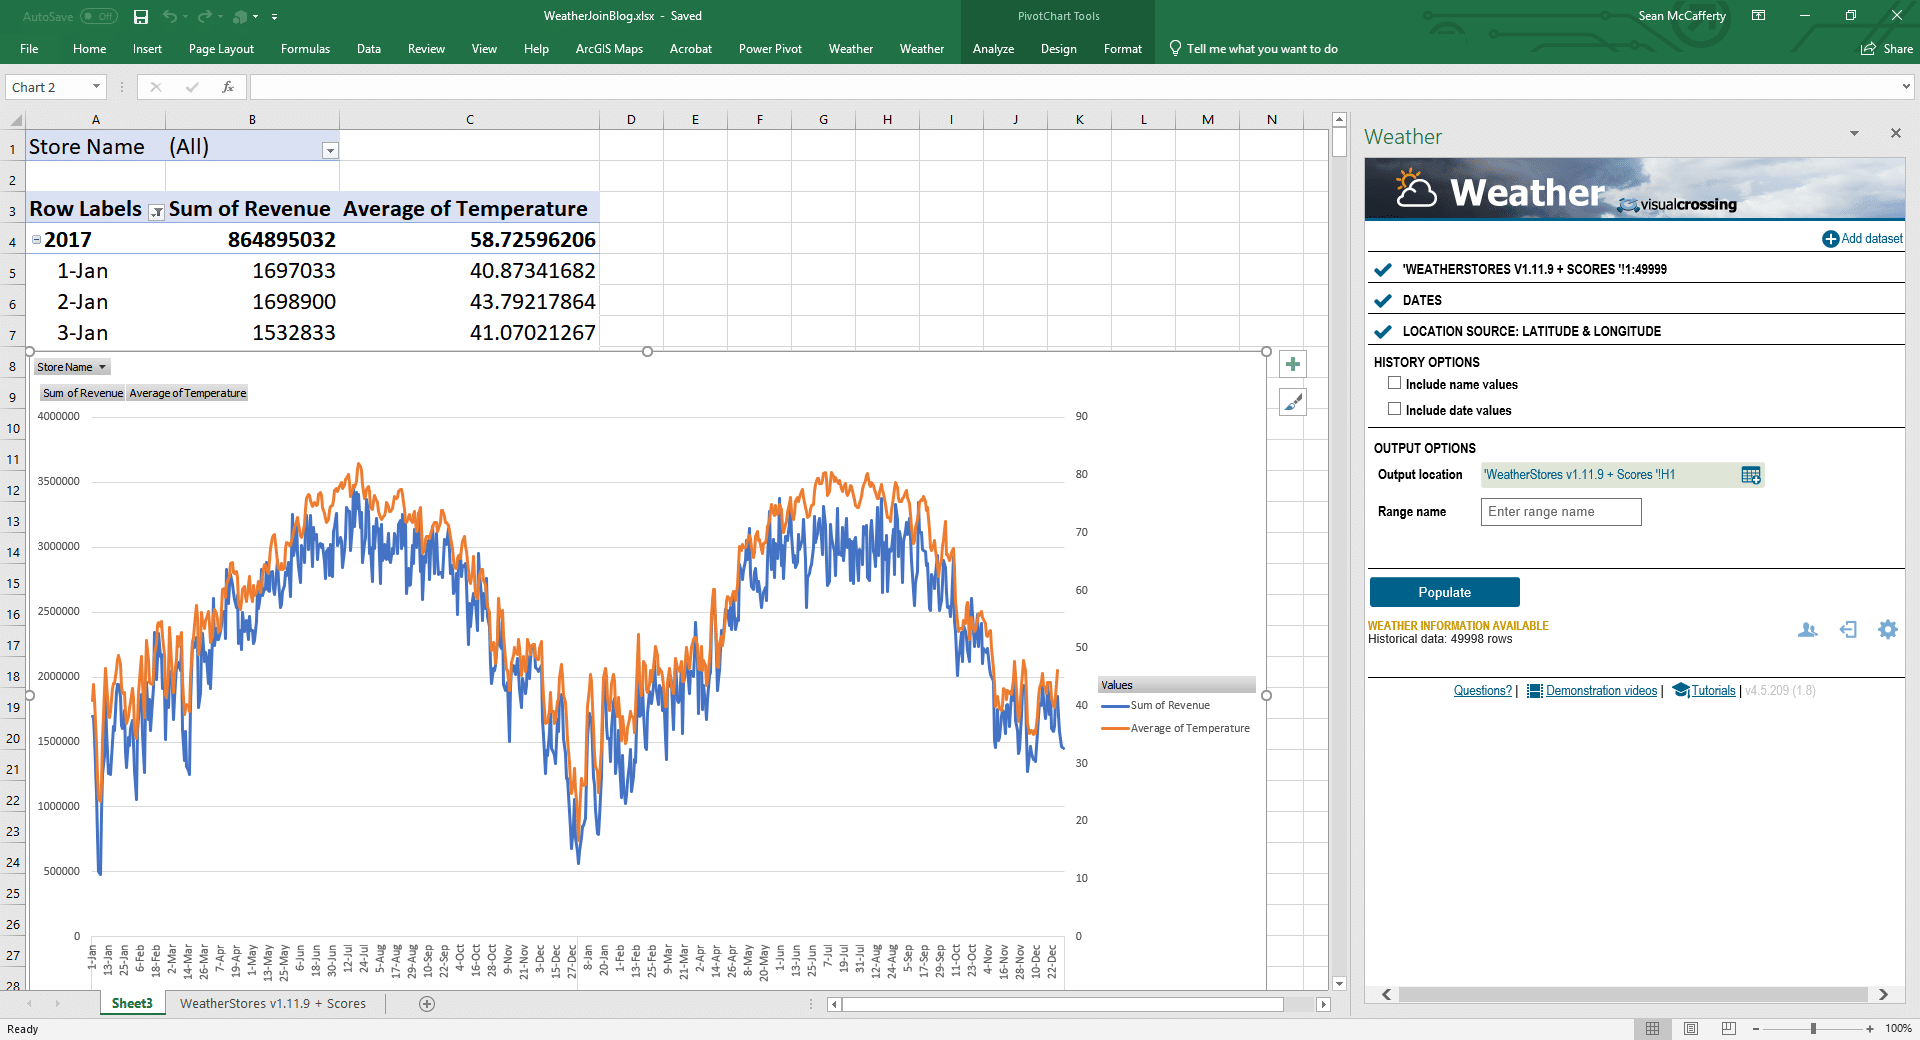Open the Output location range selector icon

pos(1749,475)
